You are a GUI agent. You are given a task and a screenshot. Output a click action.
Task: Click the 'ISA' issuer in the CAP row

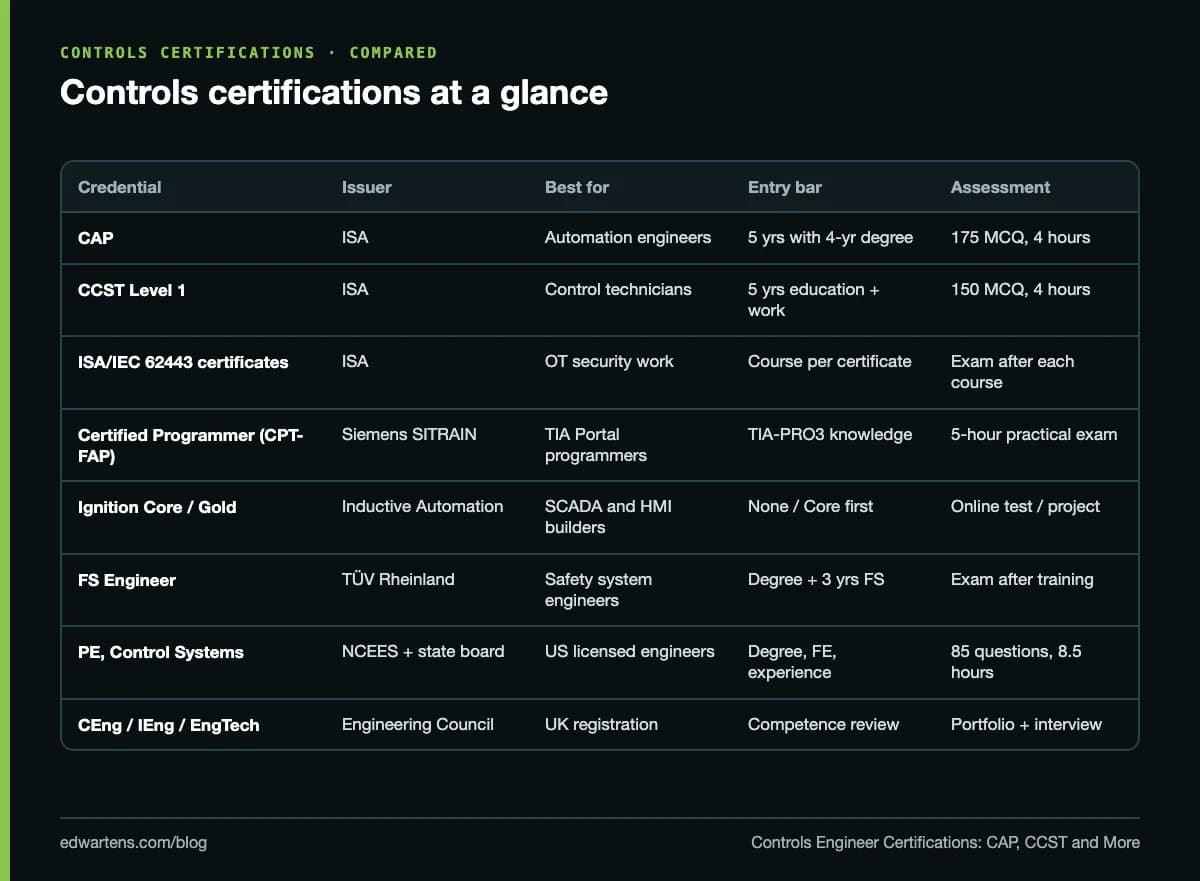(355, 237)
